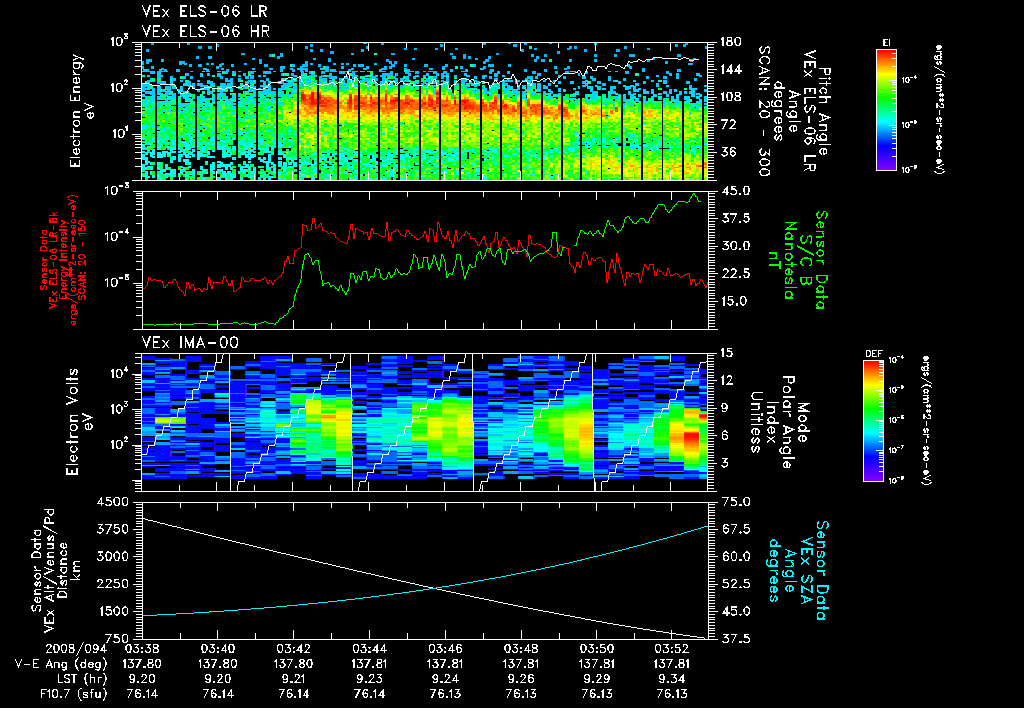This screenshot has width=1024, height=708.
Task: Click the '180' pitch angle tick label
Action: (x=730, y=42)
